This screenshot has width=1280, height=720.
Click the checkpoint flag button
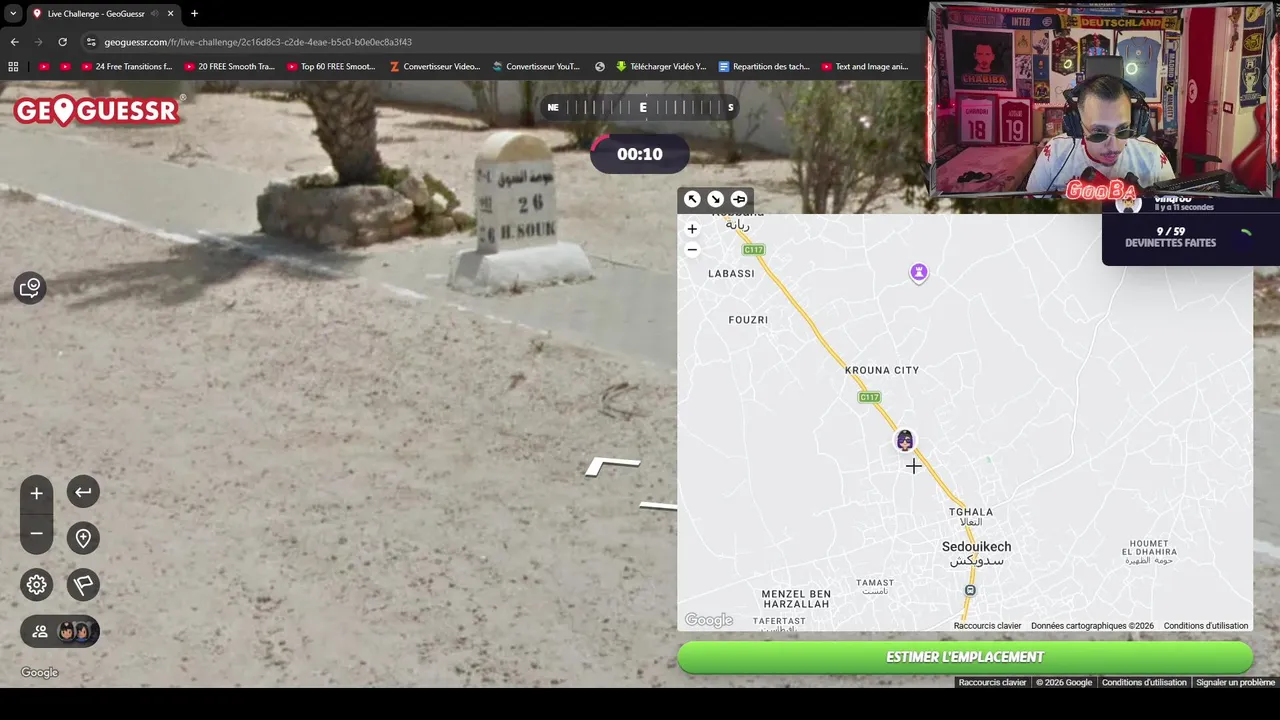[83, 585]
